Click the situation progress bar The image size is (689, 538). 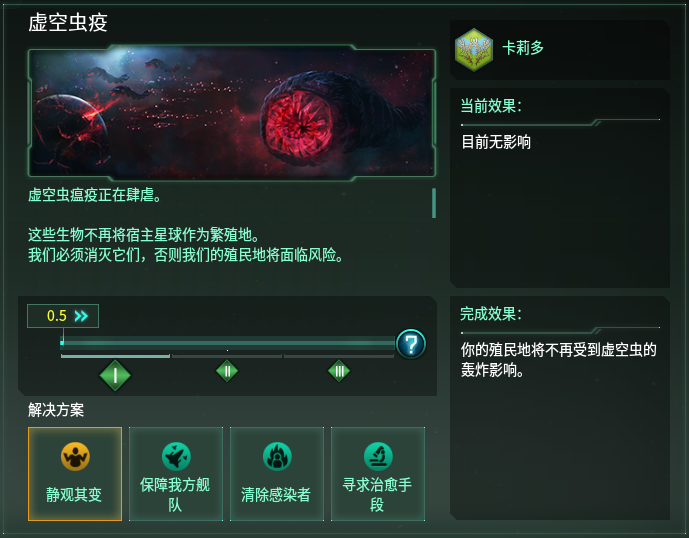pyautogui.click(x=228, y=343)
